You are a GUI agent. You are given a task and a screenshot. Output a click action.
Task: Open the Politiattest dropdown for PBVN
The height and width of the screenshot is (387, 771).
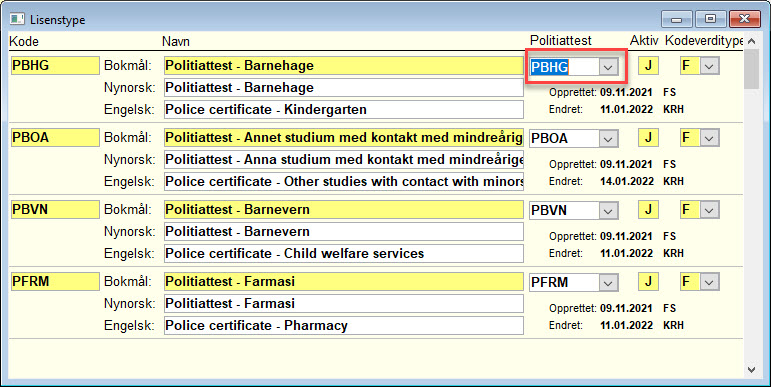tap(608, 210)
